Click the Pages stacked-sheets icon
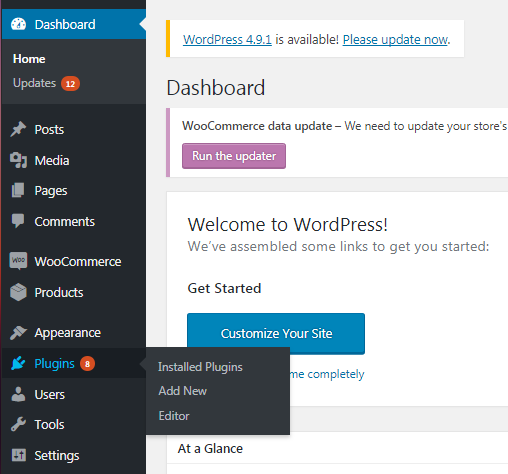This screenshot has height=474, width=508. (18, 190)
